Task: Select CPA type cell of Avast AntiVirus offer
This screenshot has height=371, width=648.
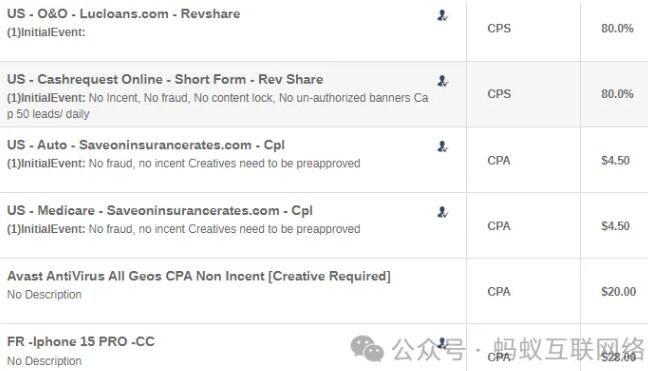Action: point(499,292)
